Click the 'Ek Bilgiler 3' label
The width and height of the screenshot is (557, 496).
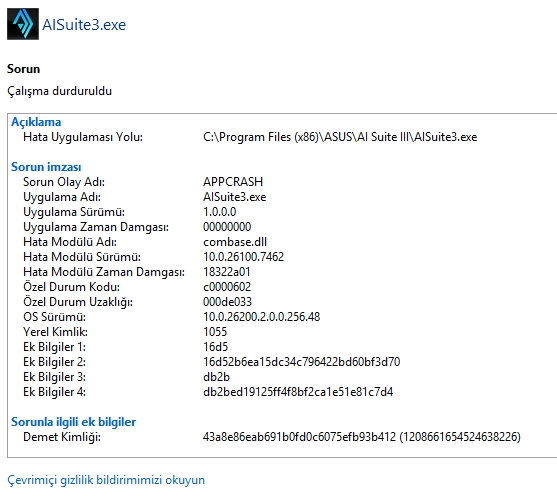click(54, 377)
